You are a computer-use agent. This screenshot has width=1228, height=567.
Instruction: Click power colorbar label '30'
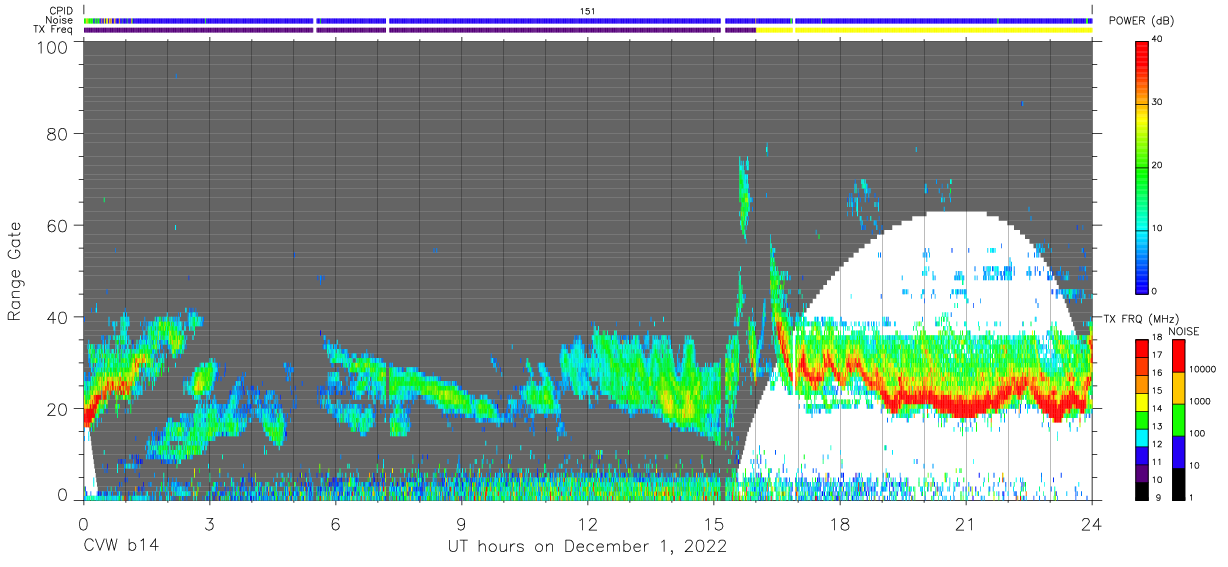pyautogui.click(x=1157, y=103)
